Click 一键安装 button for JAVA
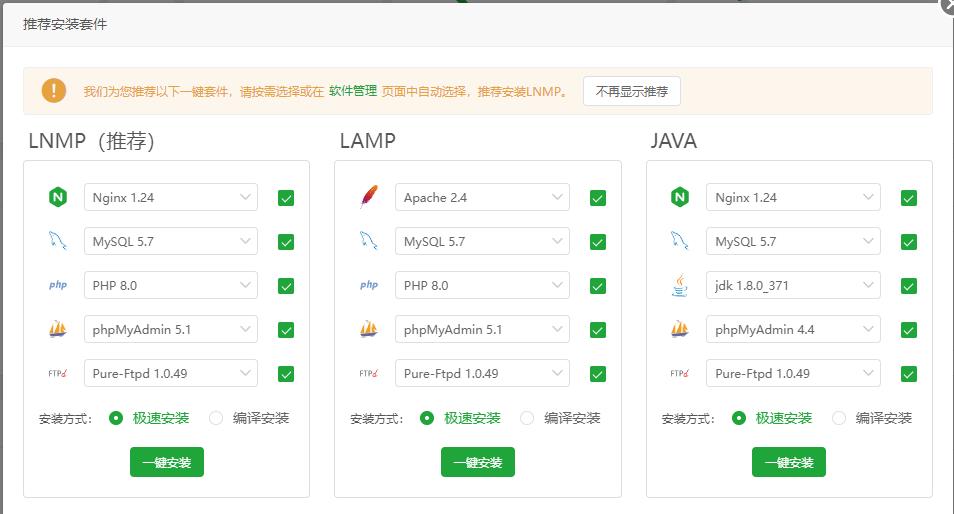This screenshot has width=954, height=514. [789, 462]
